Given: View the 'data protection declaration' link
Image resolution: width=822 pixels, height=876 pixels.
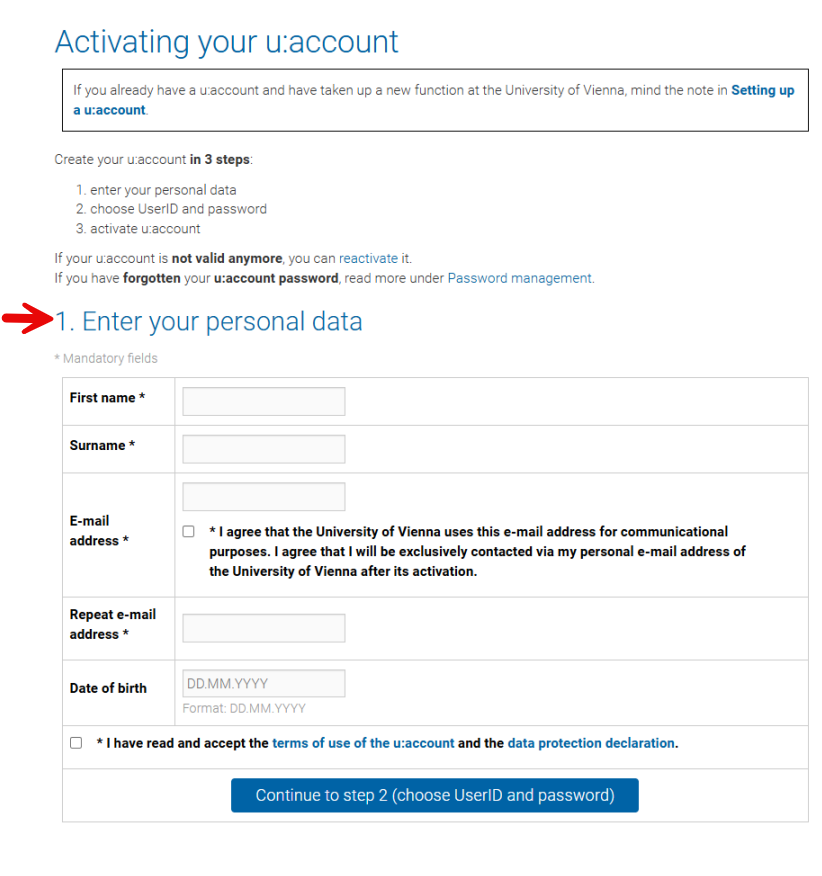Looking at the screenshot, I should point(591,743).
